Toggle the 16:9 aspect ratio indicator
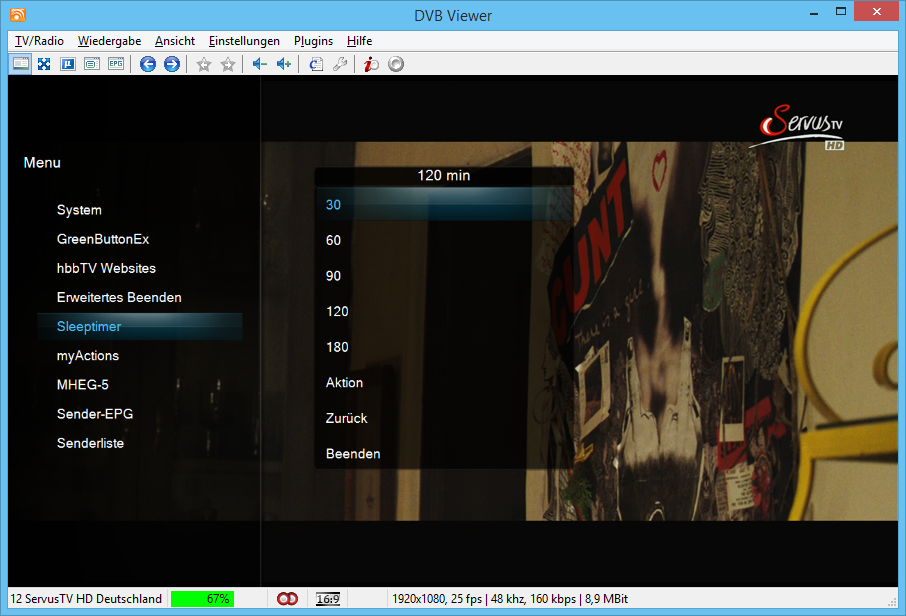 click(328, 599)
